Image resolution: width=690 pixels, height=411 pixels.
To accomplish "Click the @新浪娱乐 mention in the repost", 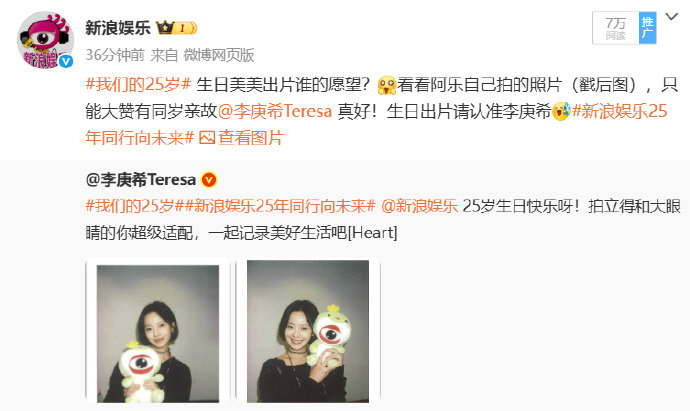I will tap(419, 206).
